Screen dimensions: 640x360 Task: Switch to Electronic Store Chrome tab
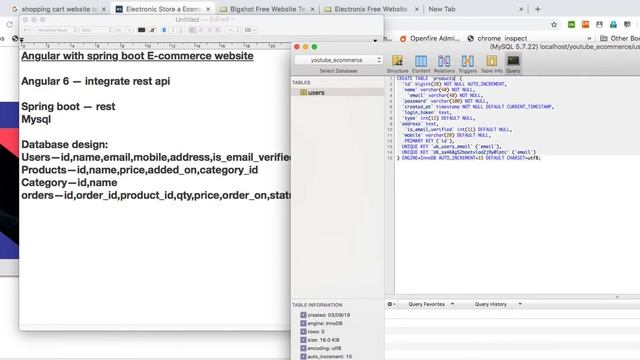pyautogui.click(x=163, y=9)
